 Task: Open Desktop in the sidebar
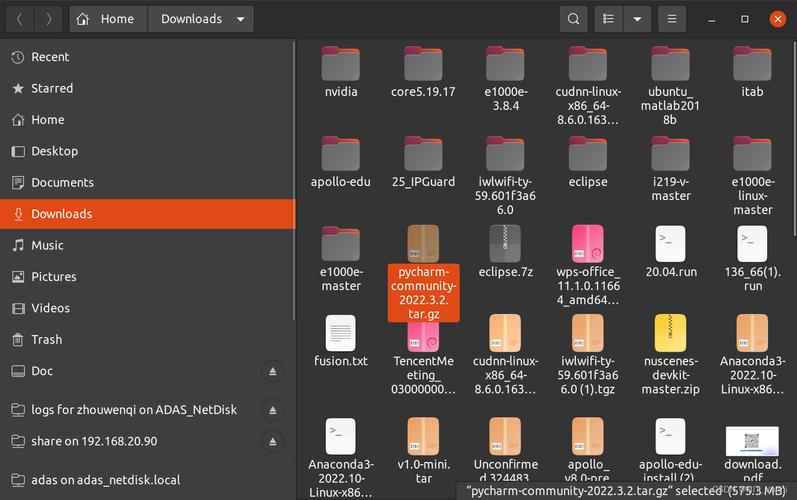point(147,151)
